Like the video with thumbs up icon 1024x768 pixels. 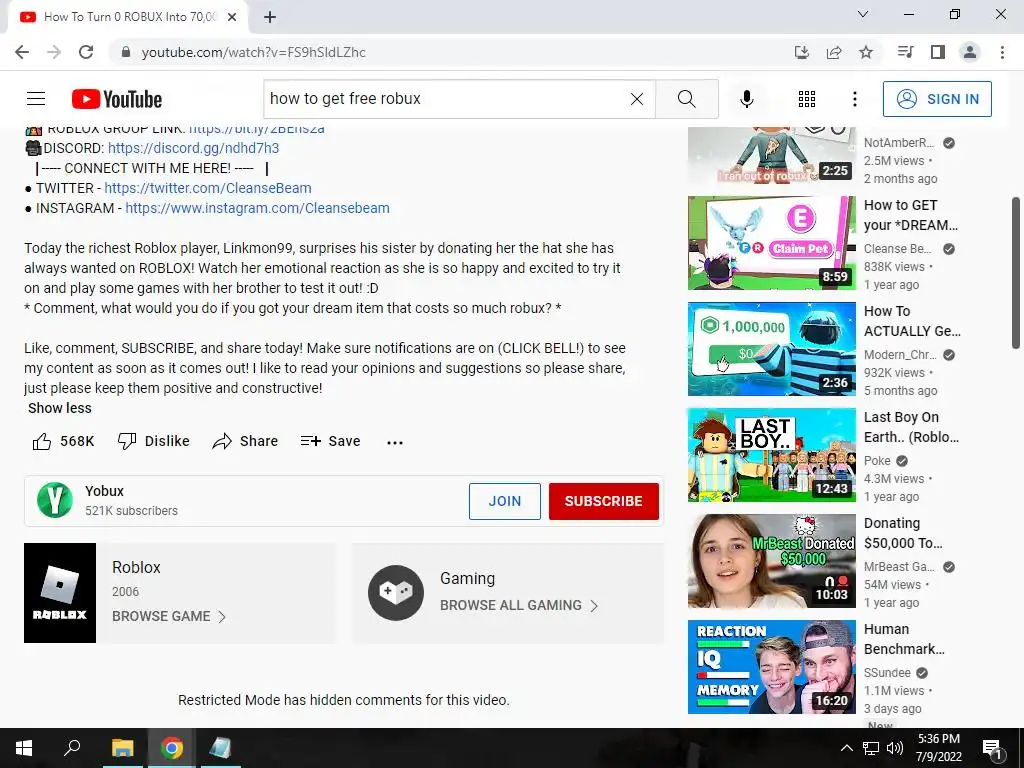coord(42,441)
